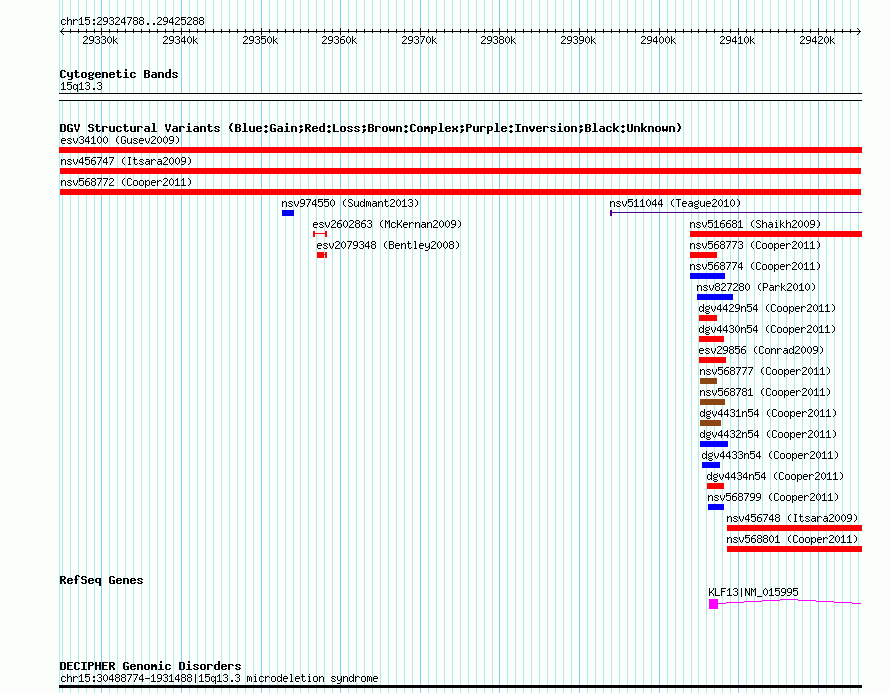Select the red loss bar under nsv516681

(x=776, y=234)
